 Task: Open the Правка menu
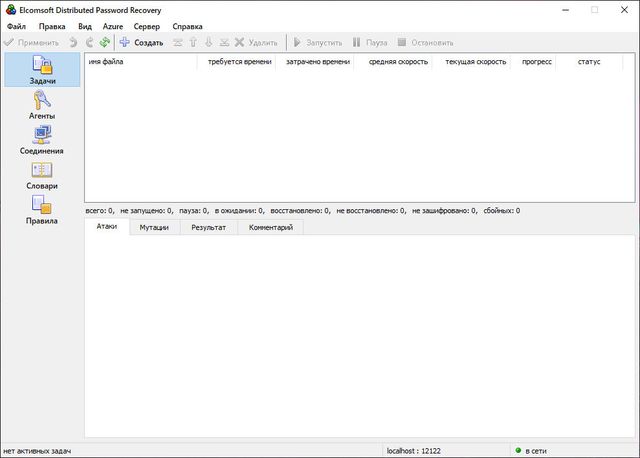pos(52,27)
